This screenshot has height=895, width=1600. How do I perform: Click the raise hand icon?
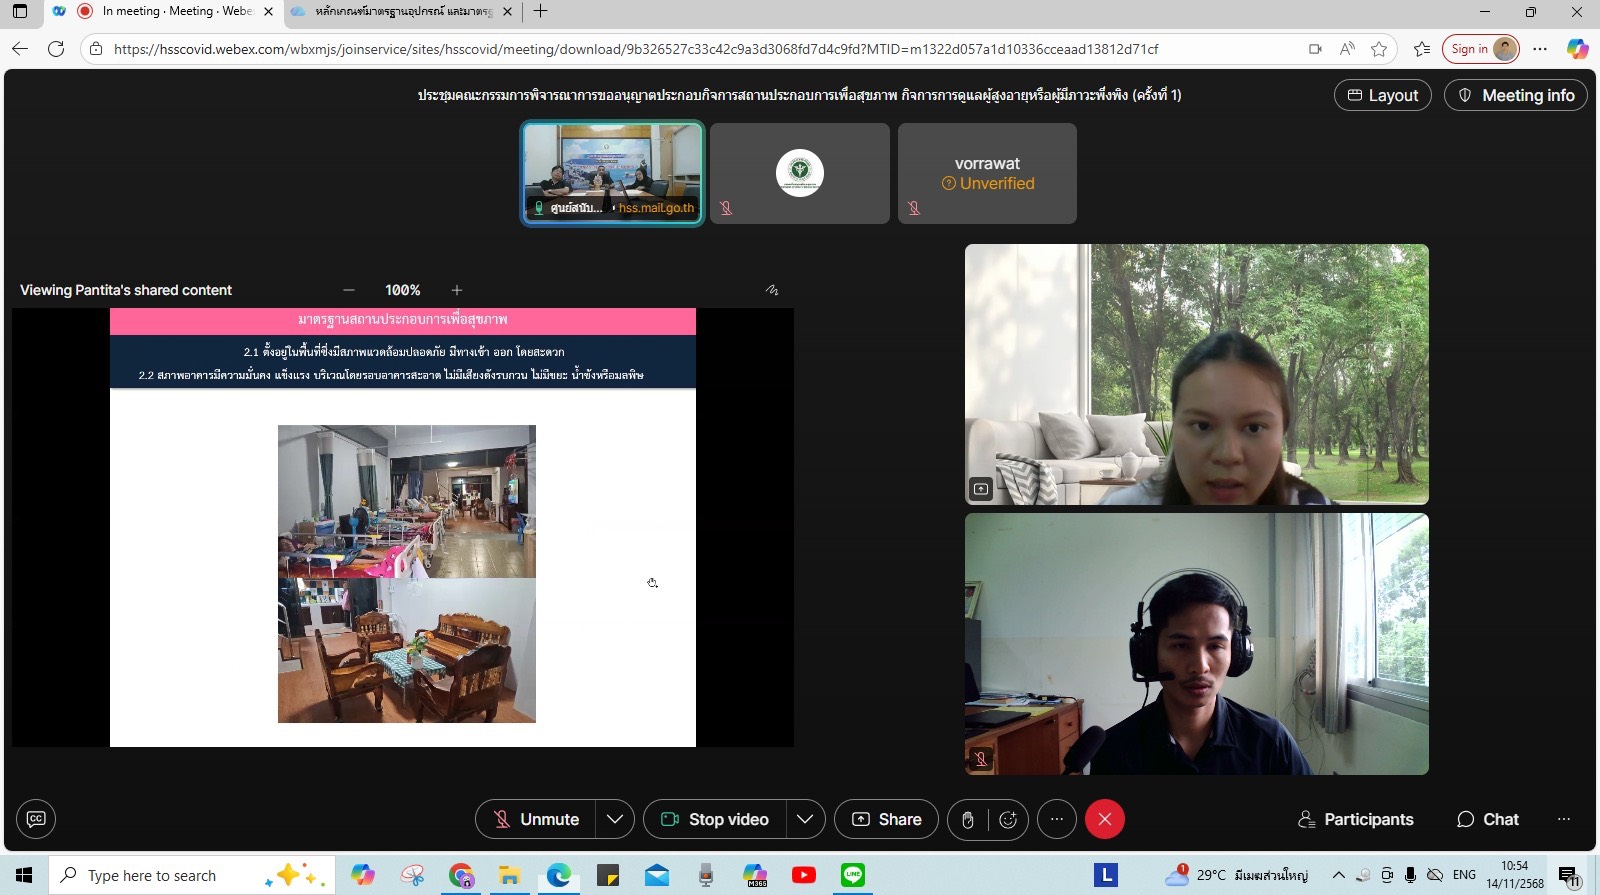pos(967,820)
